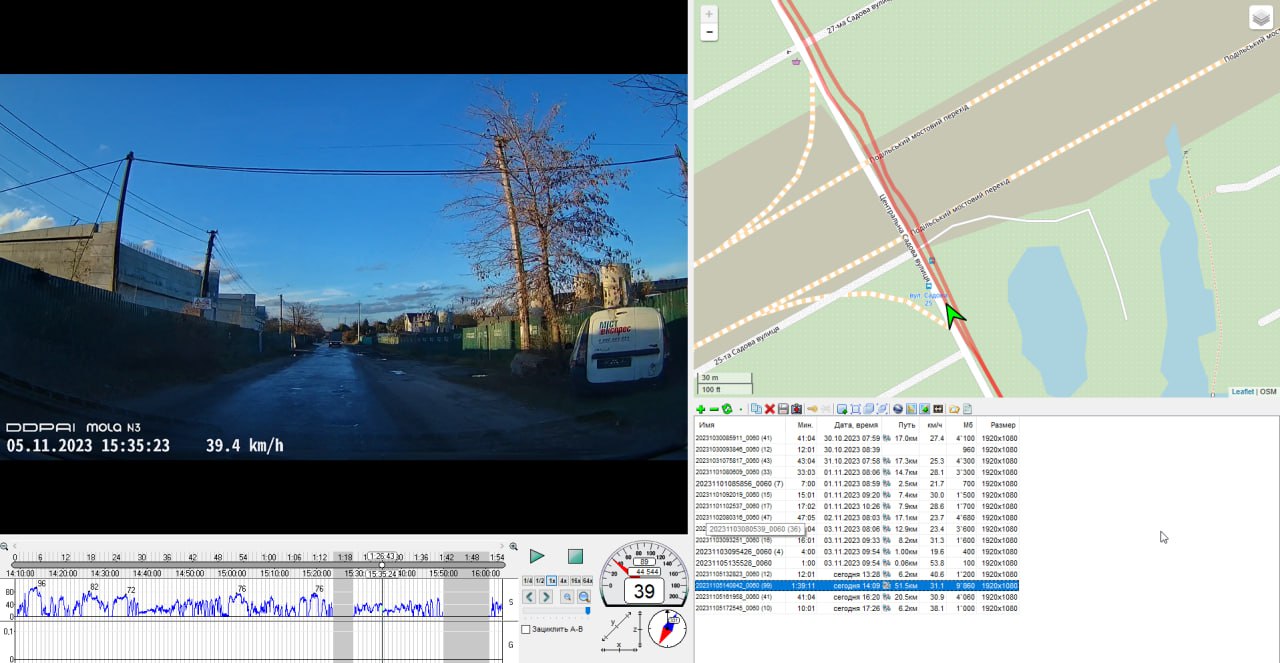
Task: Select 64x playback speed
Action: [588, 580]
